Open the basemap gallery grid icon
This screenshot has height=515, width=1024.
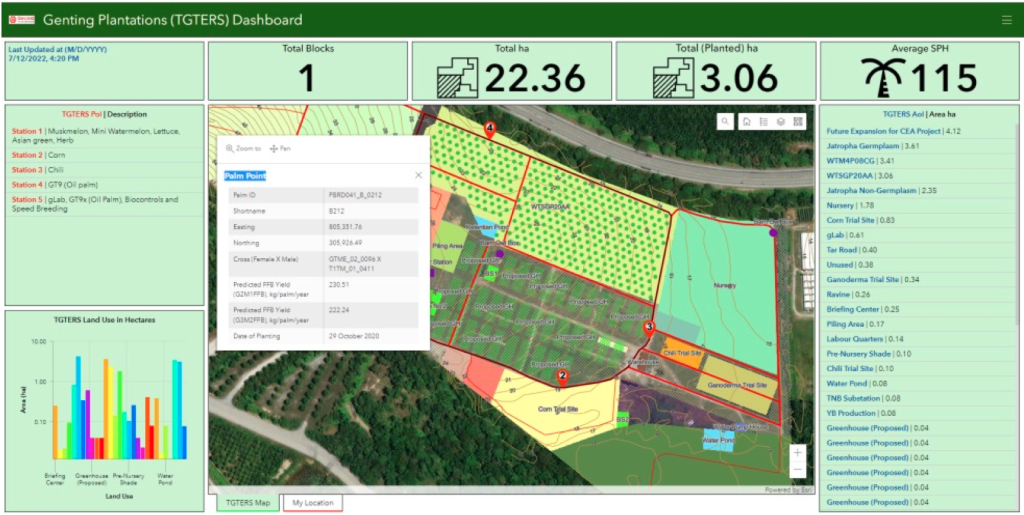[797, 121]
